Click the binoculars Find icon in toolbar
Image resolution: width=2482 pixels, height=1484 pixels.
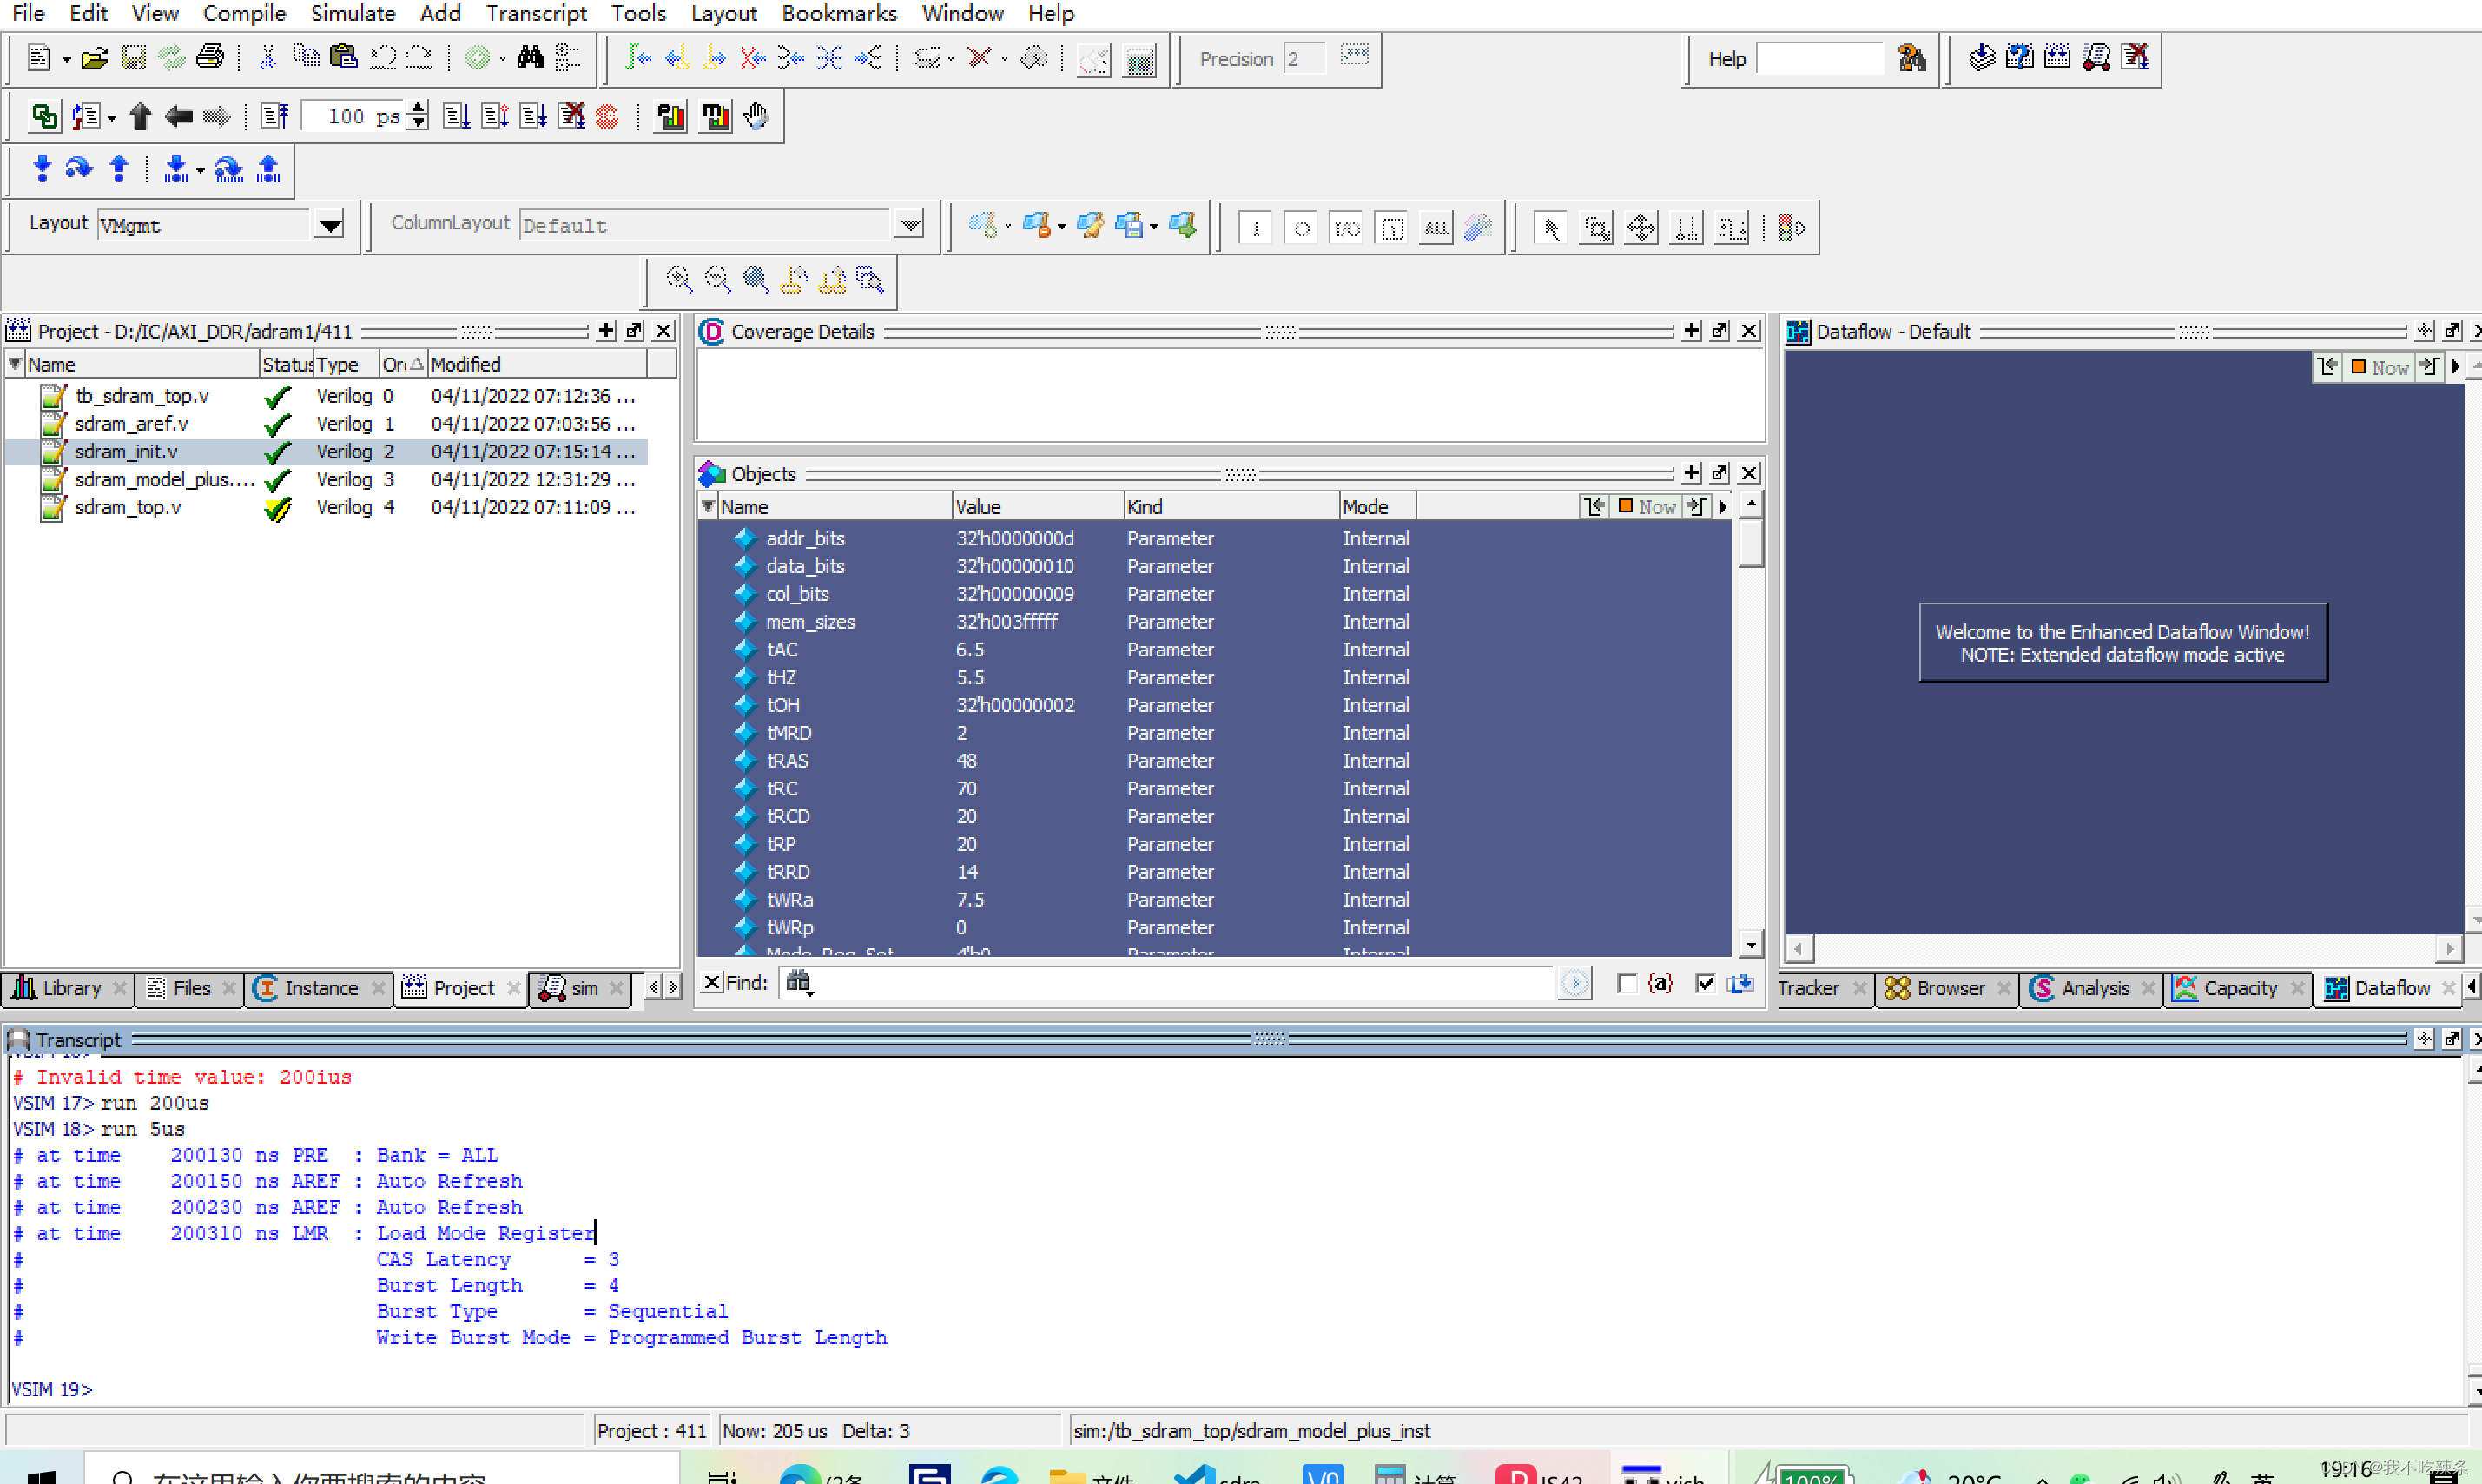point(530,58)
